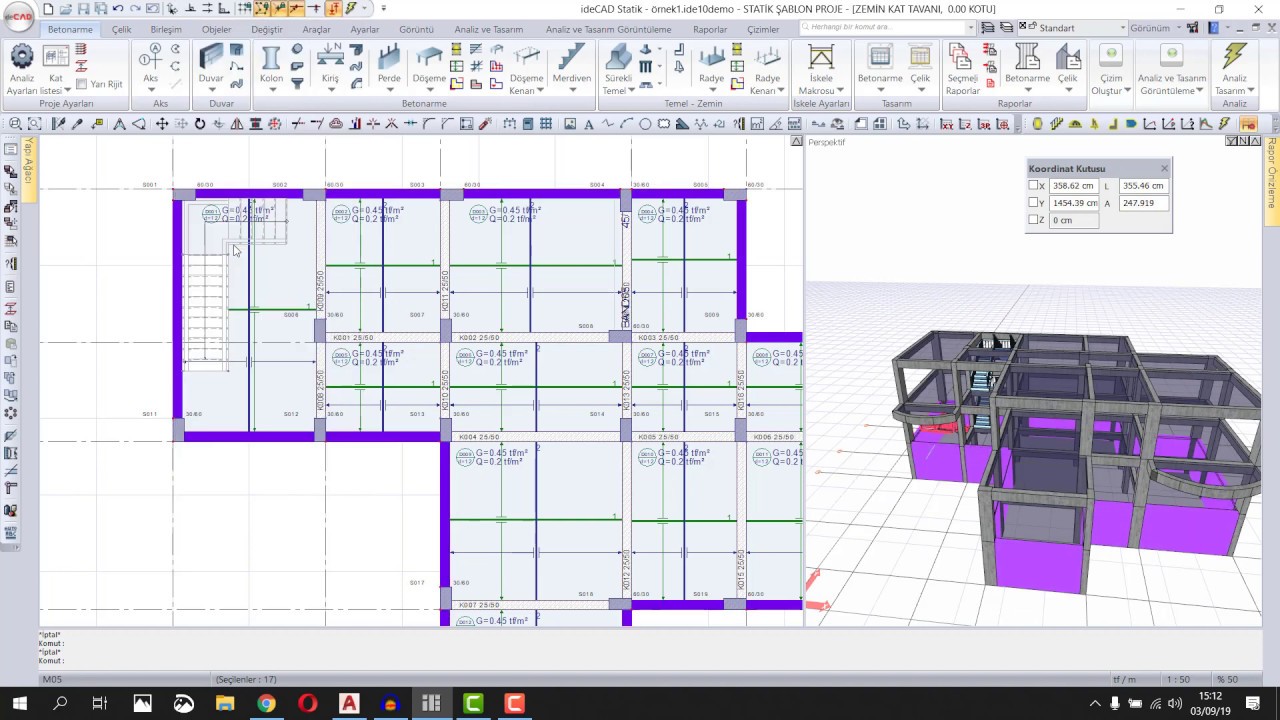The height and width of the screenshot is (720, 1280).
Task: Open the Betonarme design button in Tasarım
Action: click(x=880, y=65)
